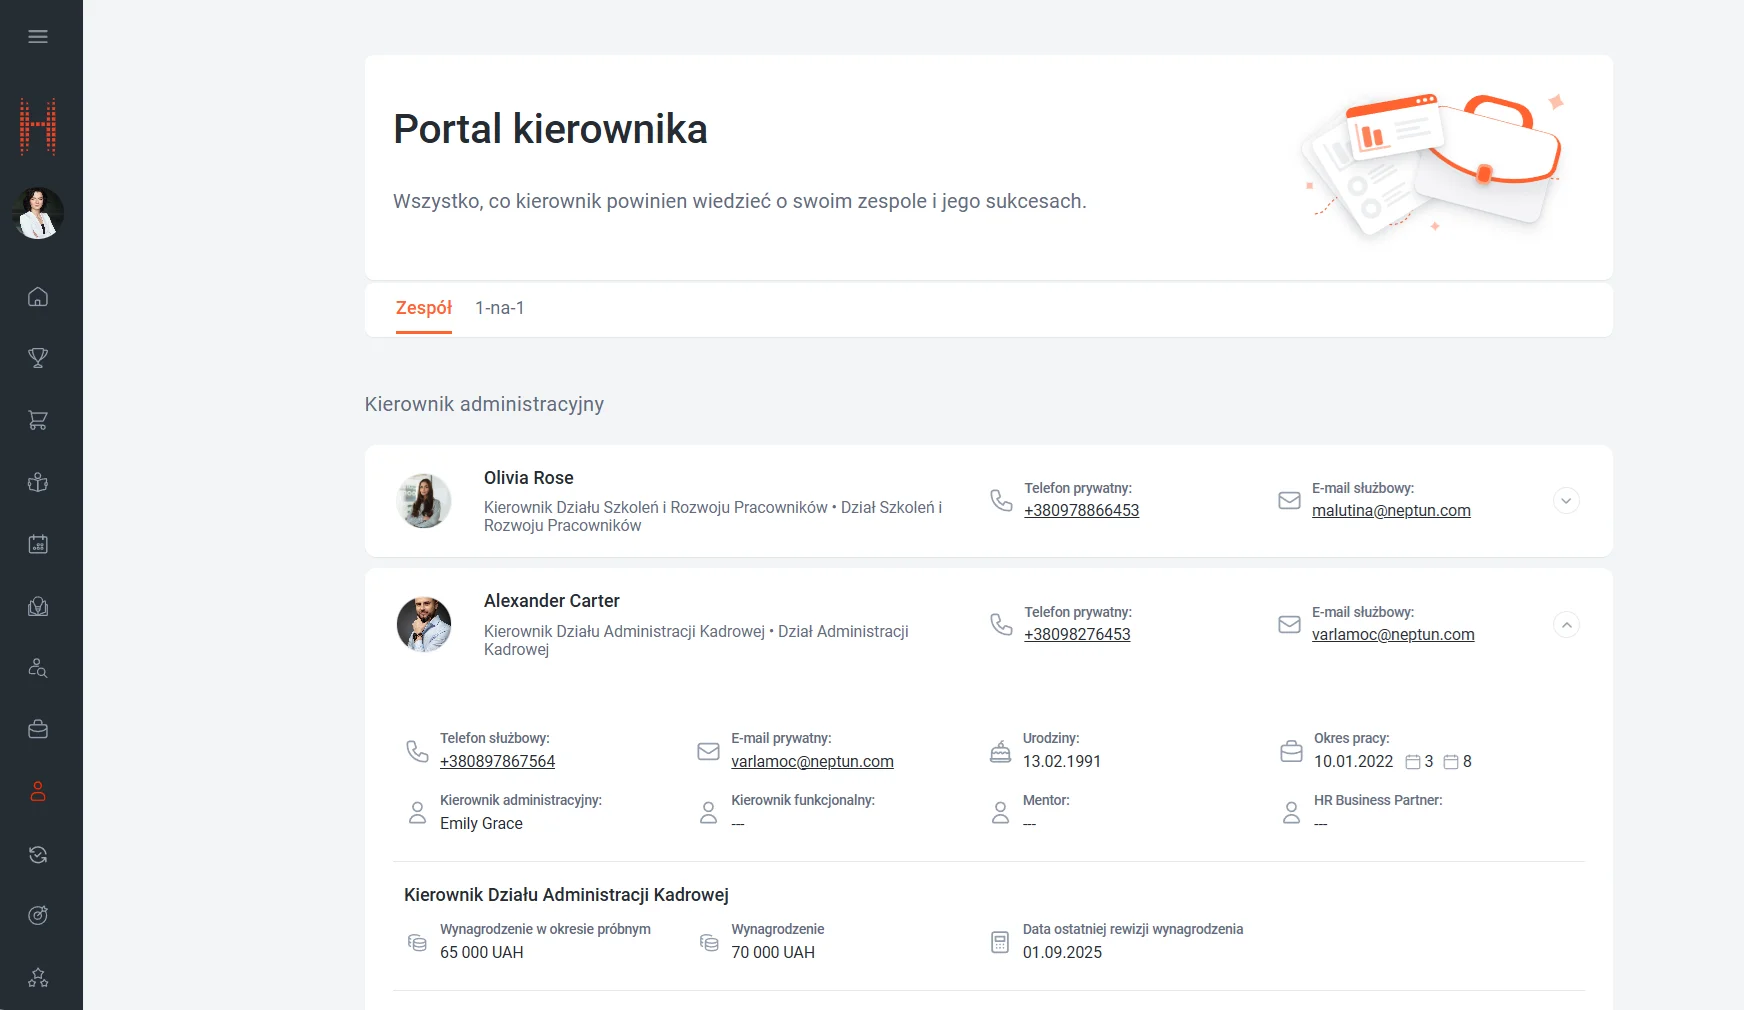Viewport: 1744px width, 1010px height.
Task: Click Alexander Carter's profile photo
Action: (x=424, y=625)
